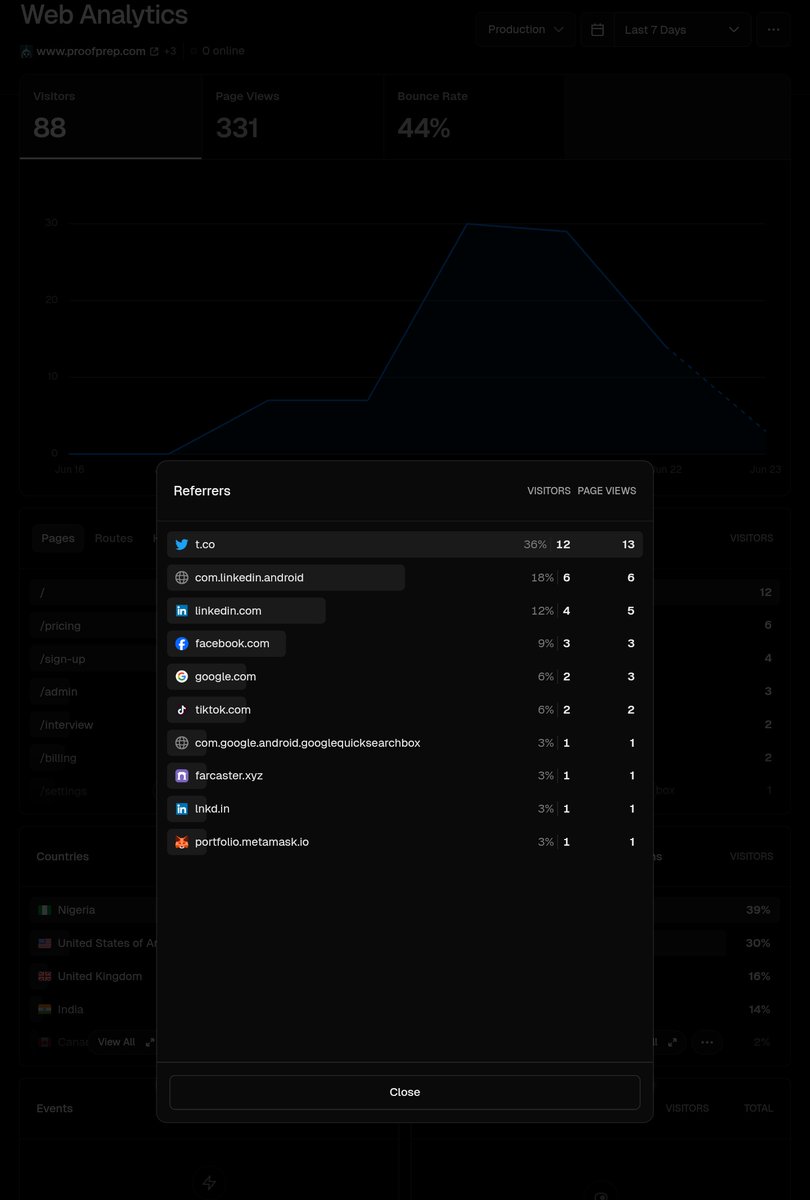810x1200 pixels.
Task: Select the linkedin.com referrer row
Action: click(x=405, y=610)
